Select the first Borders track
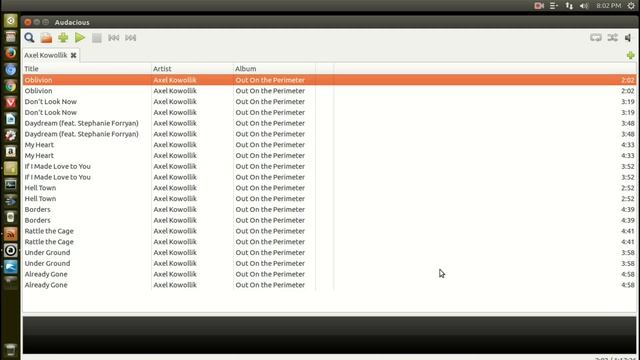The image size is (640, 360). [x=329, y=209]
